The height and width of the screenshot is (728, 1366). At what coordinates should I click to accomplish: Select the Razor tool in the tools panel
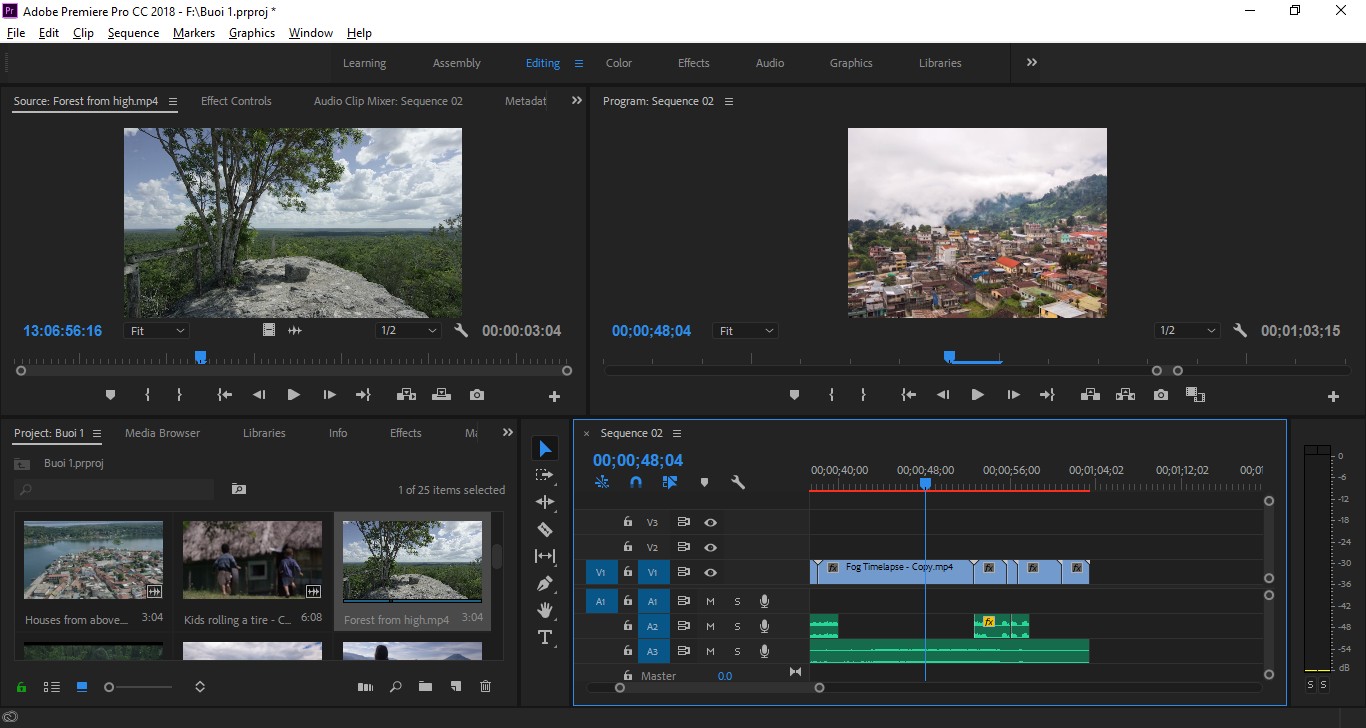[x=545, y=529]
